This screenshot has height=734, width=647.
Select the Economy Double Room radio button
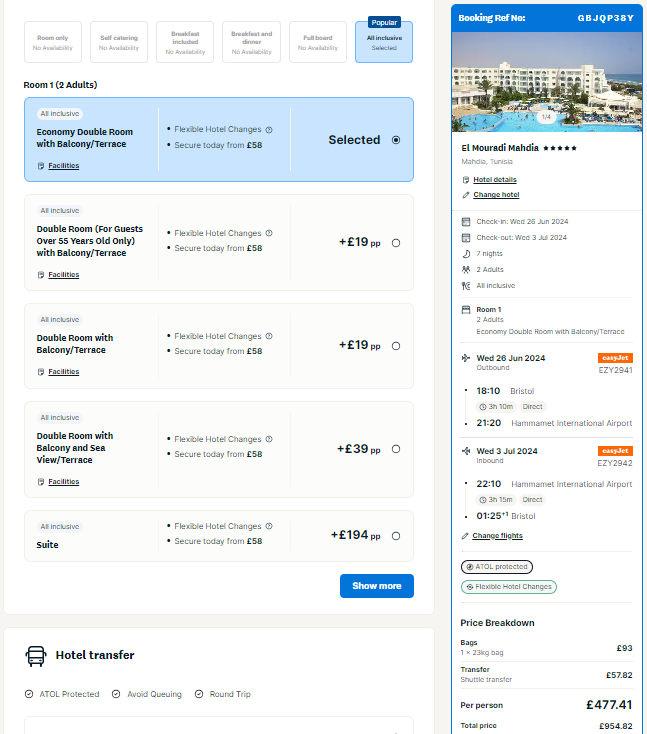tap(396, 140)
